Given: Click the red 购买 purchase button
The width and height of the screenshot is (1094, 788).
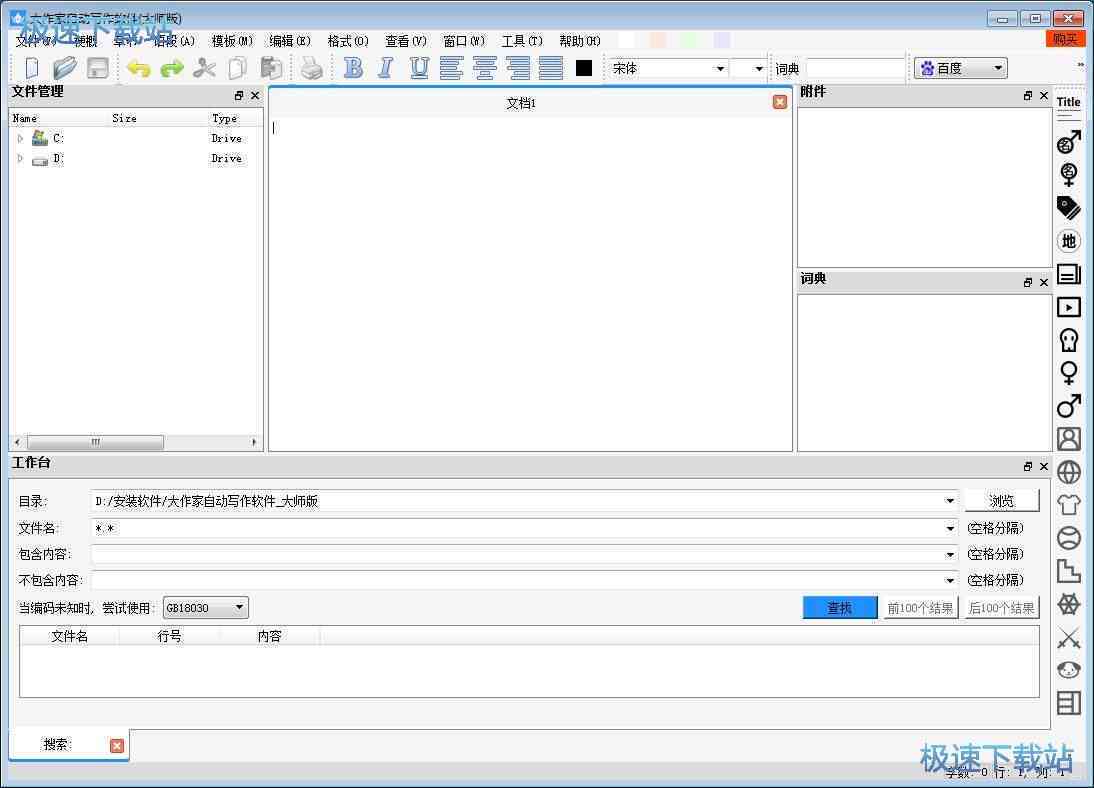Looking at the screenshot, I should click(x=1065, y=39).
